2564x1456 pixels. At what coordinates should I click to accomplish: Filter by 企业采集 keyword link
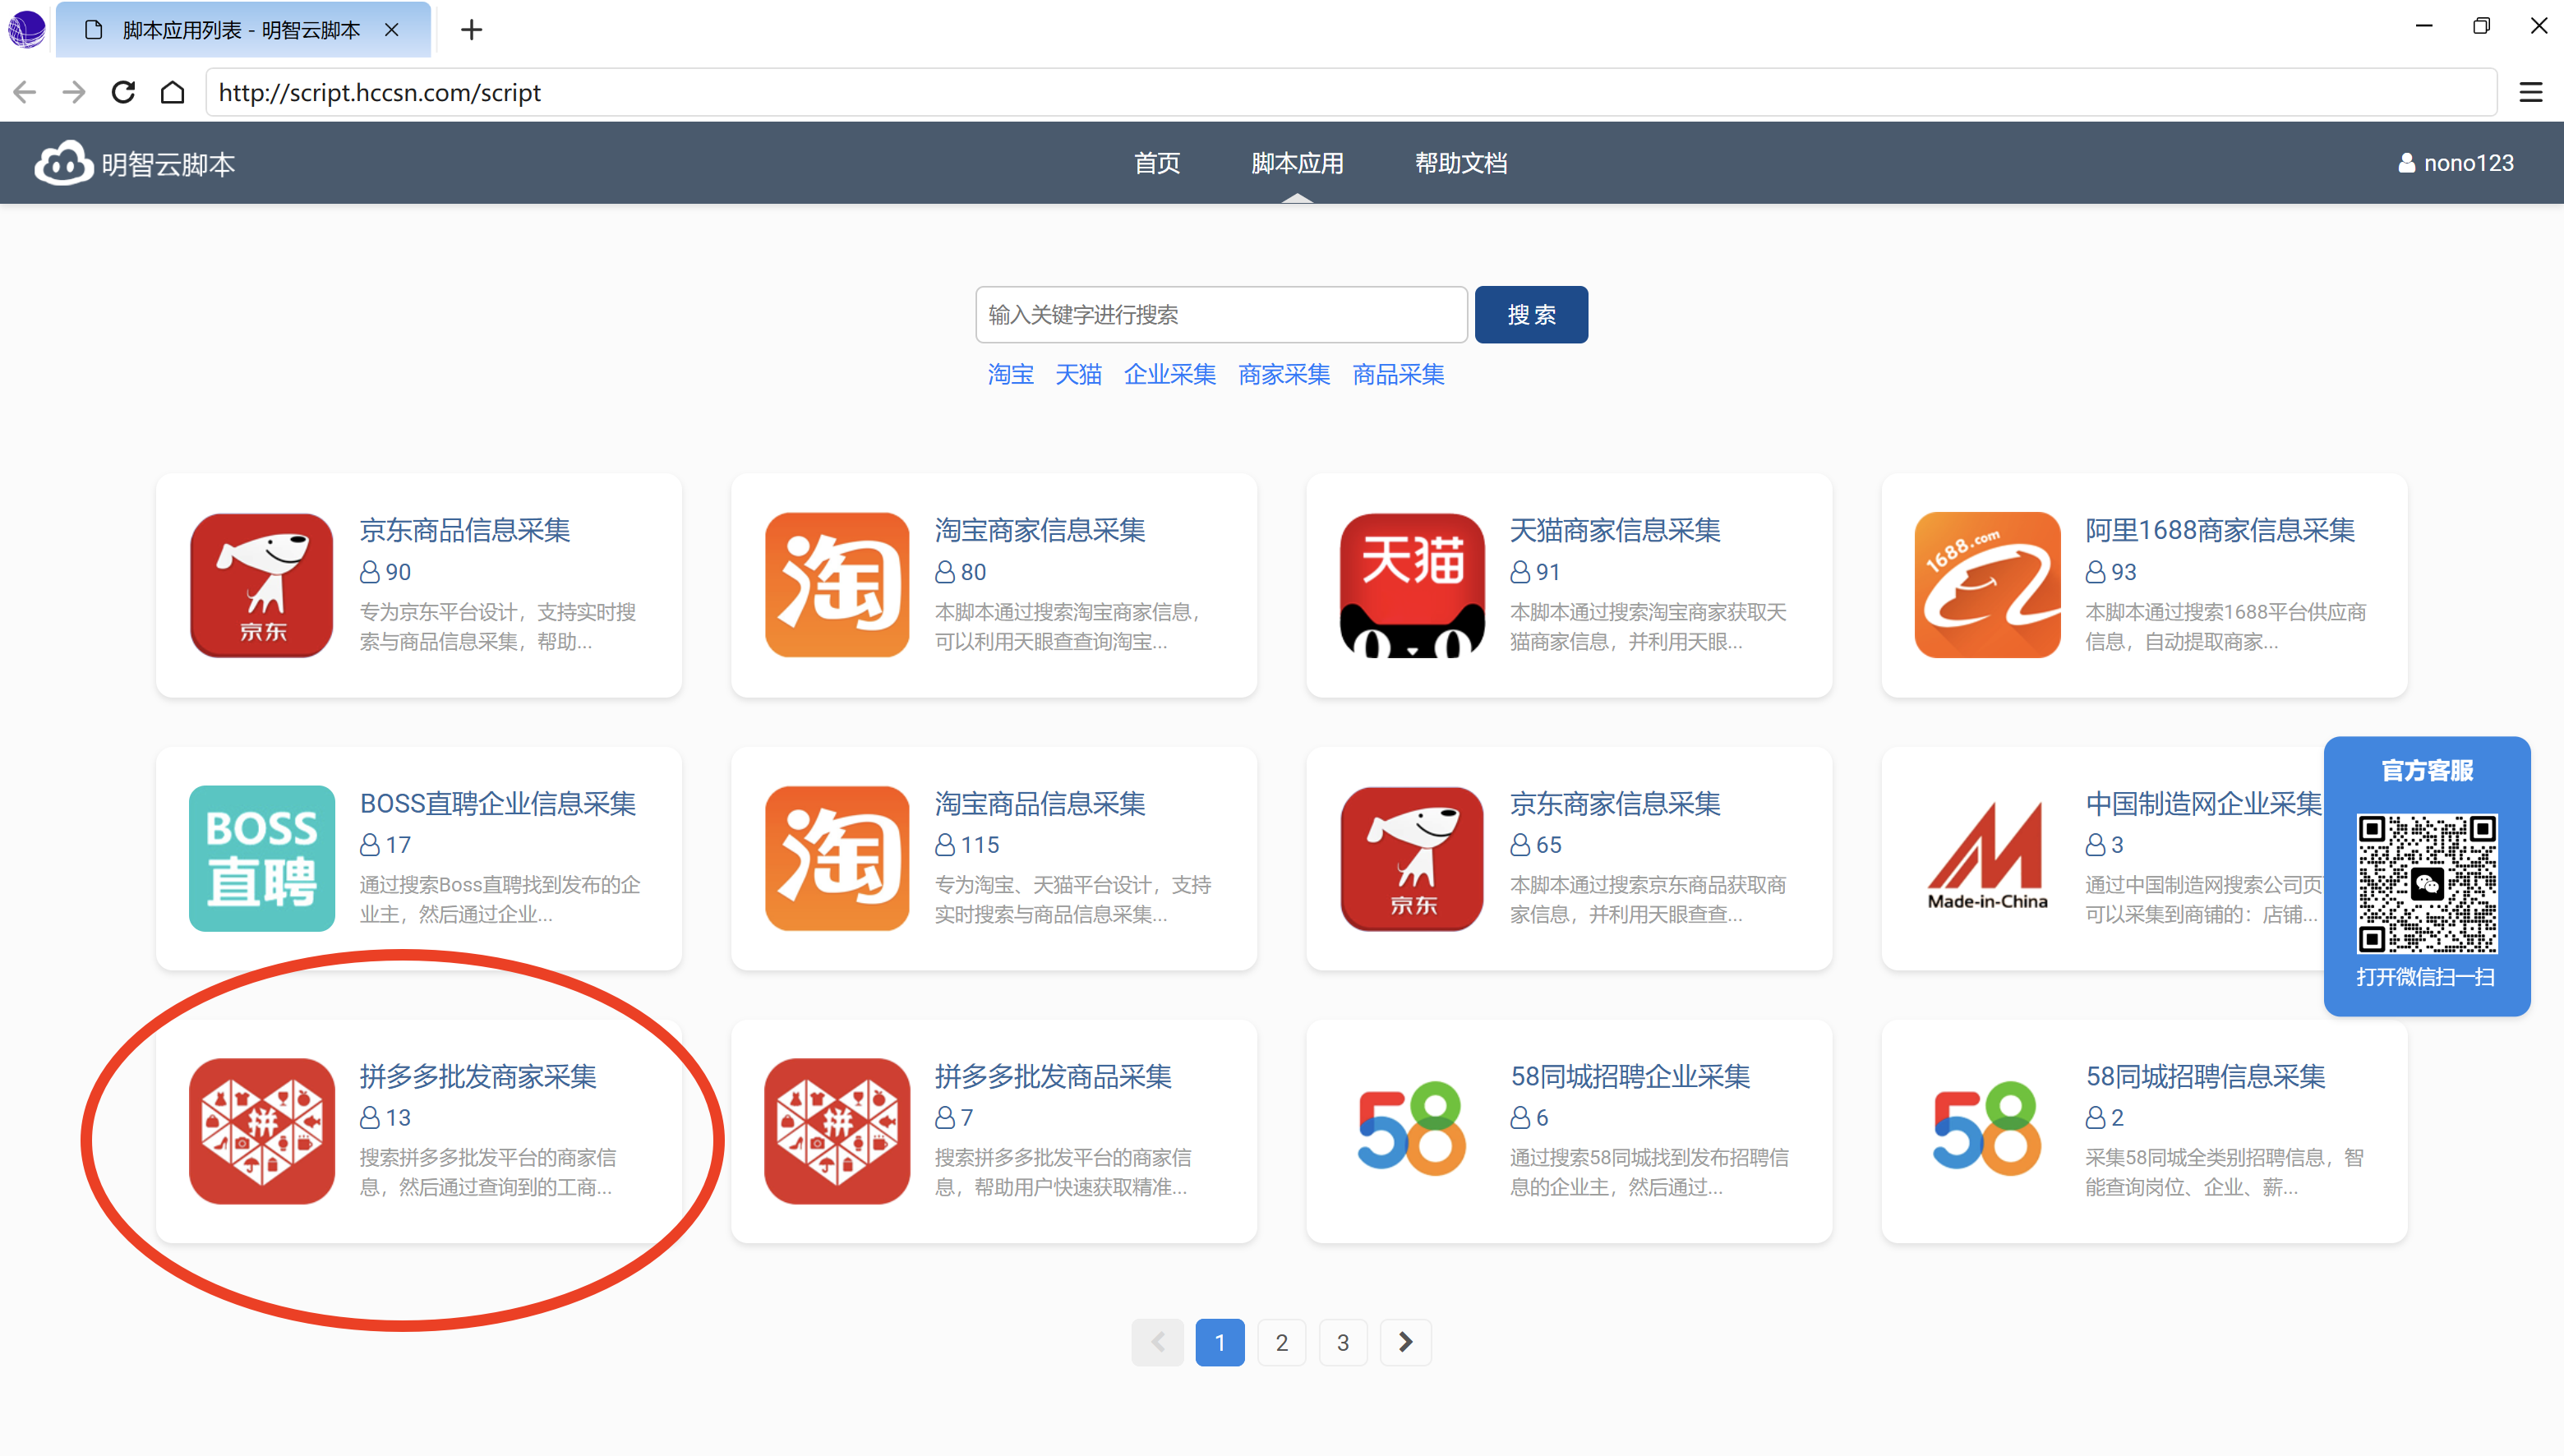click(1169, 374)
